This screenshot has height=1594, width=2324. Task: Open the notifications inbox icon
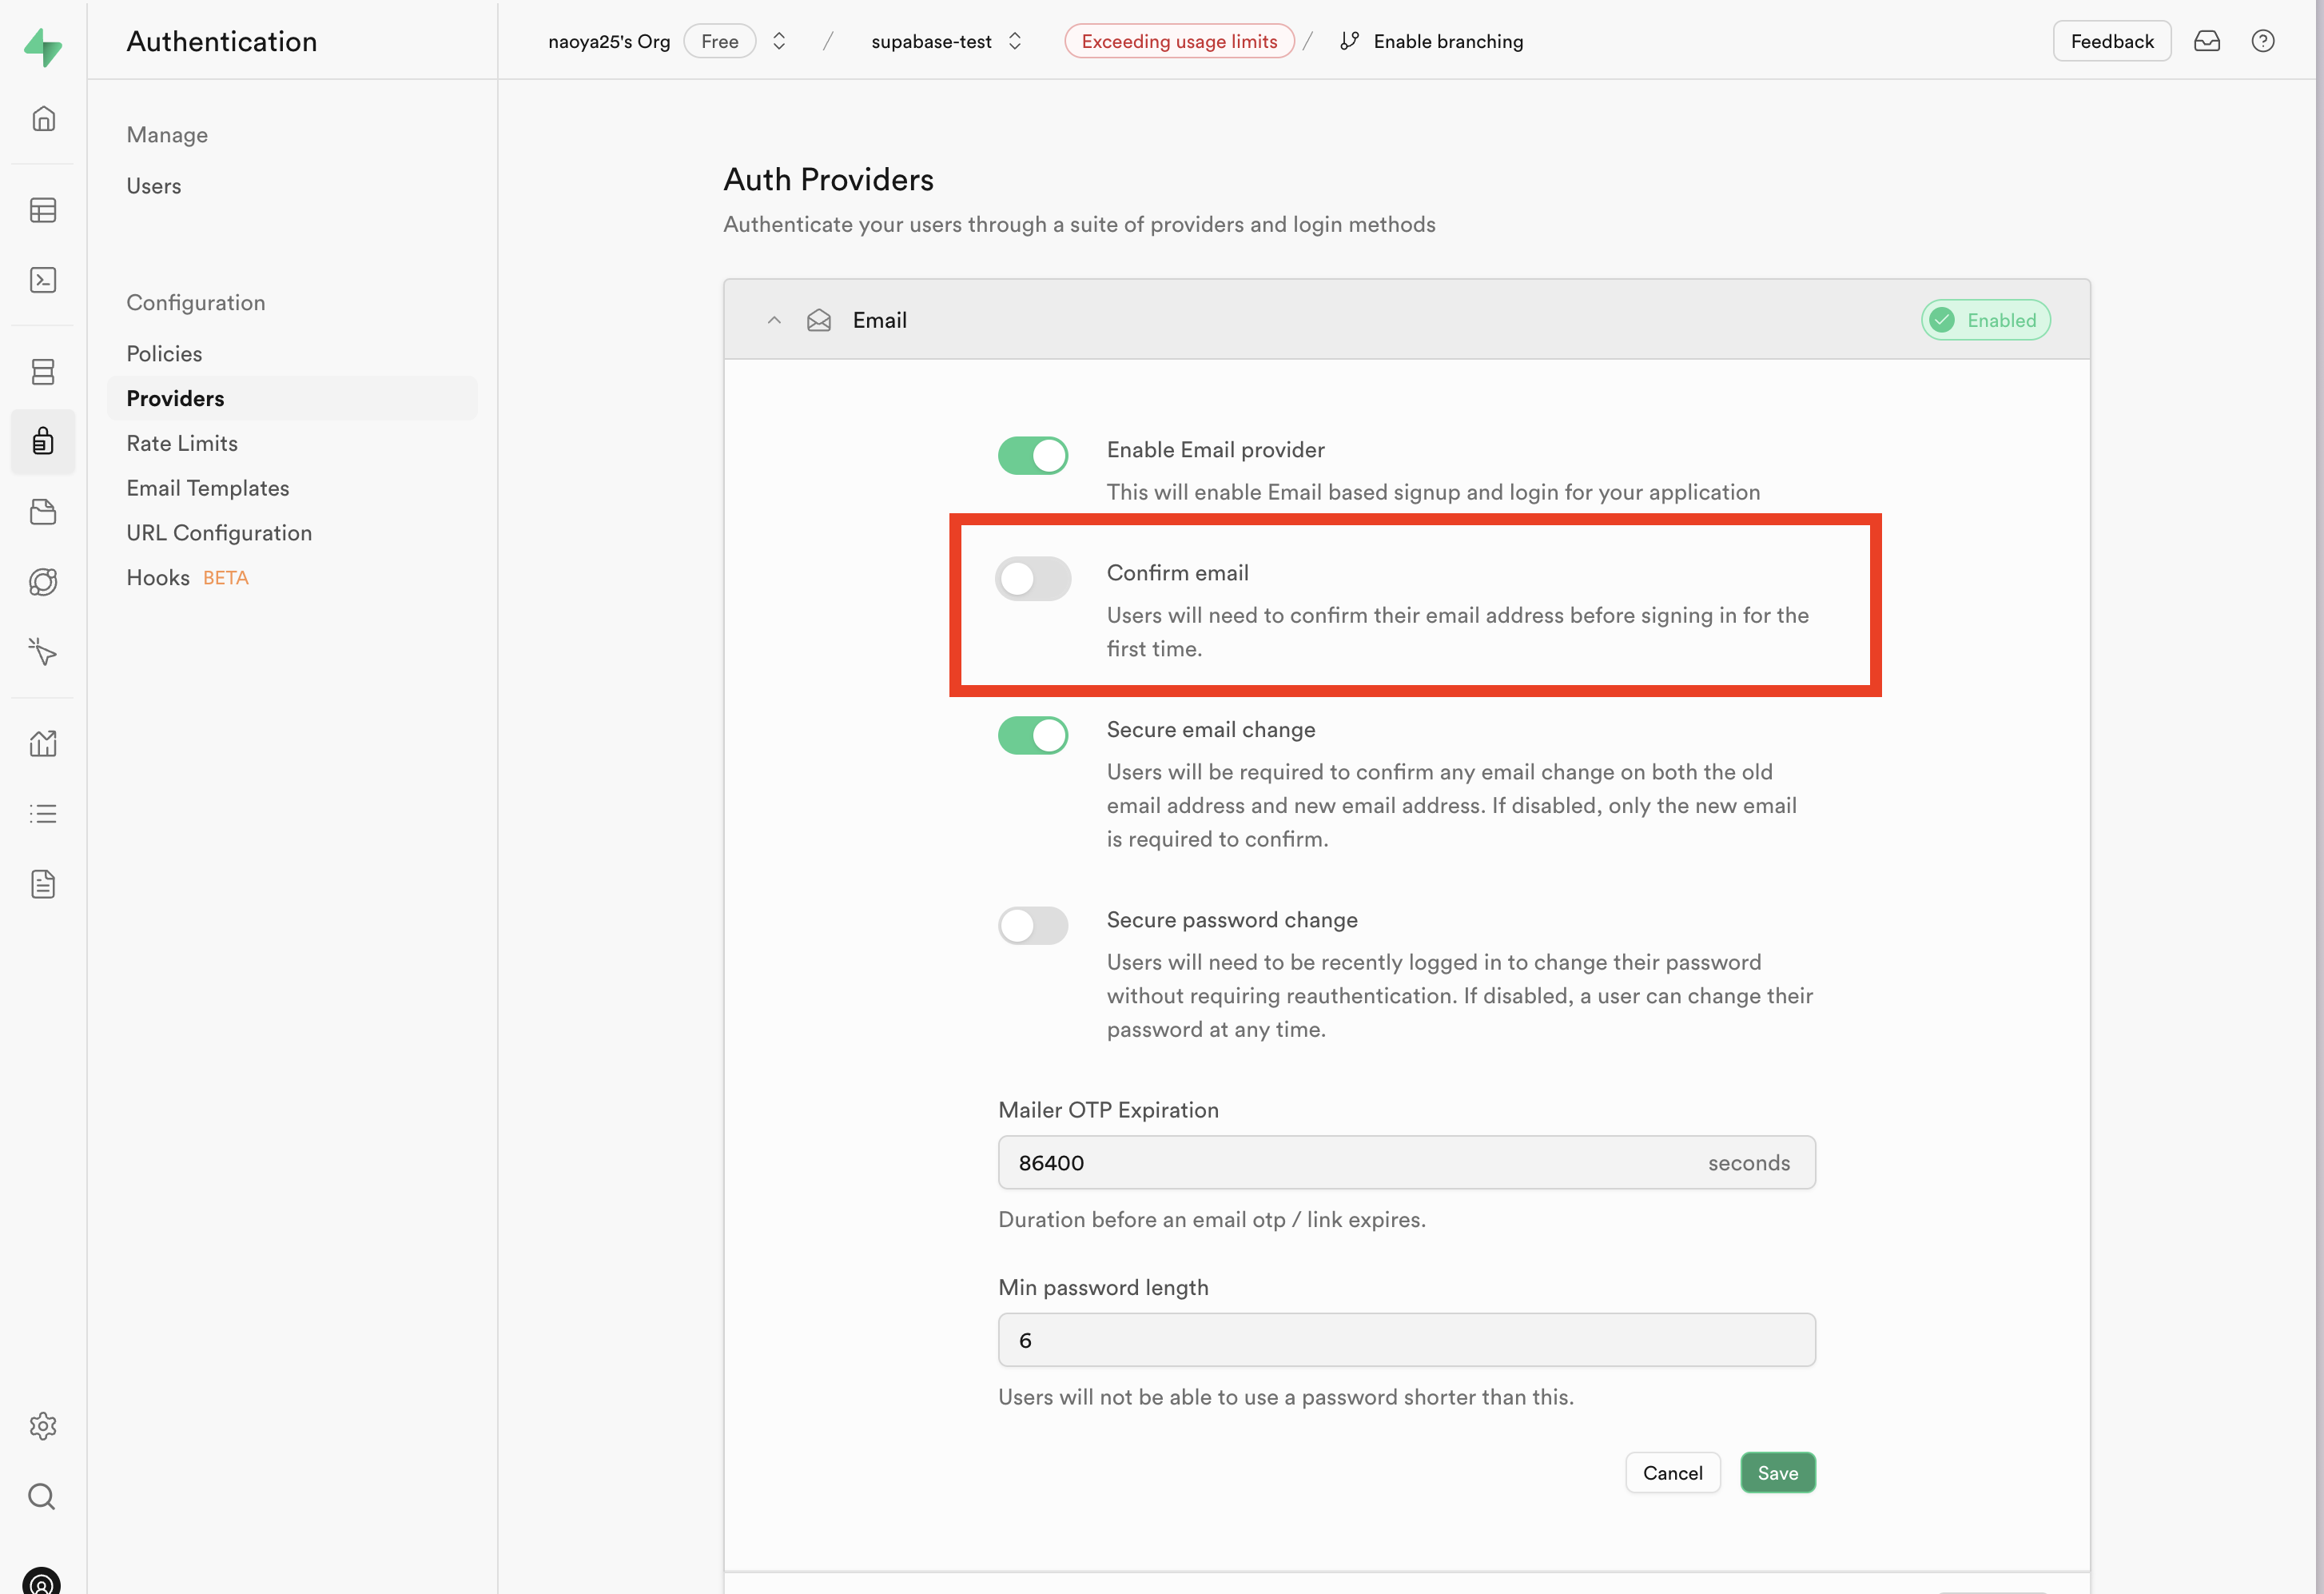pyautogui.click(x=2206, y=41)
